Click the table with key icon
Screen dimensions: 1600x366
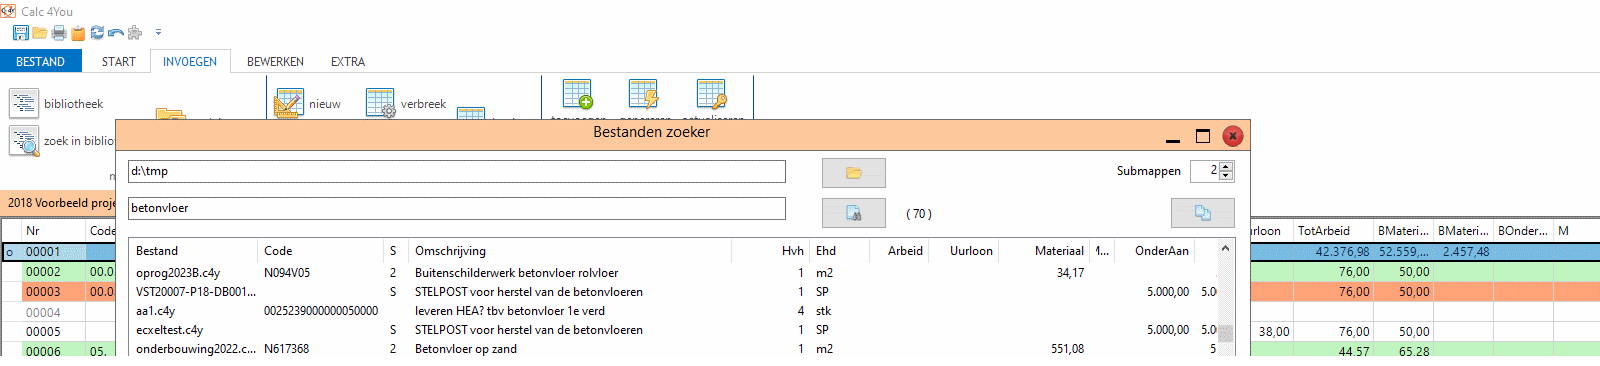click(x=711, y=95)
